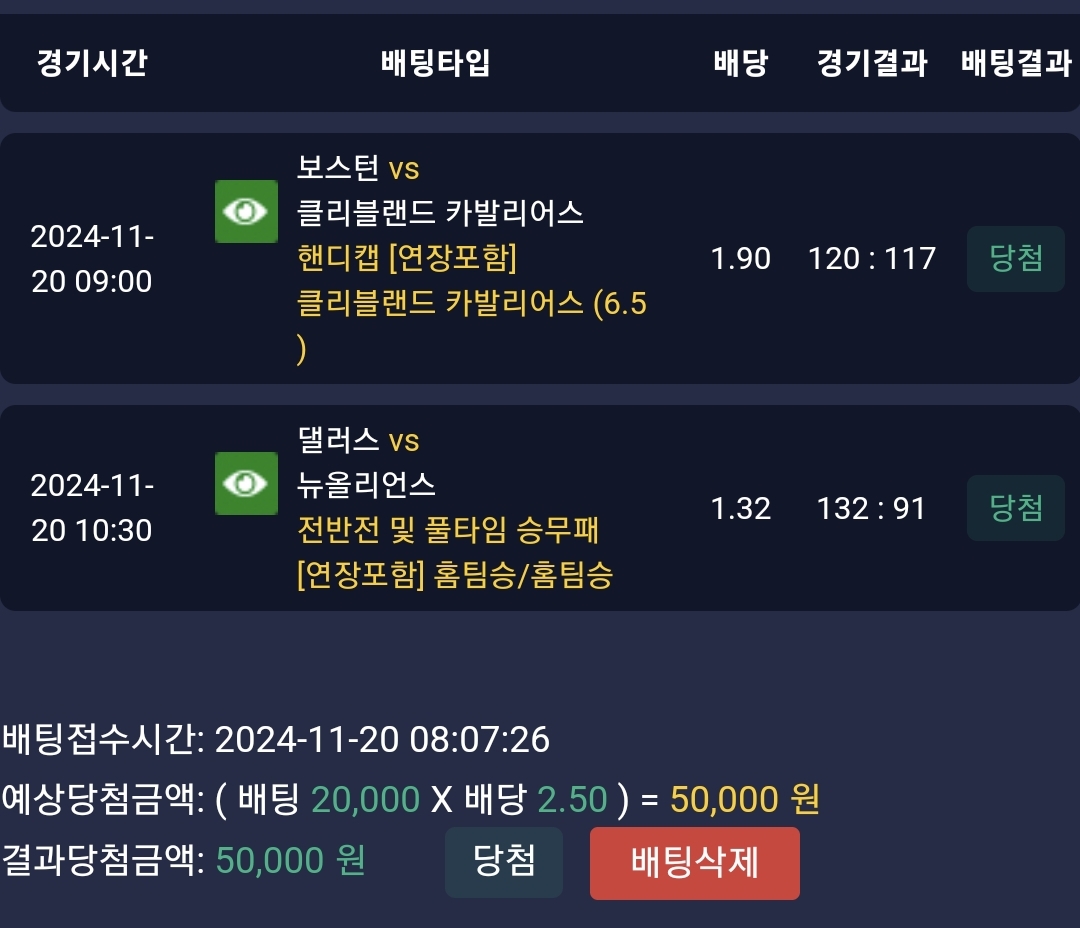
Task: Tap the 경기결과 column header
Action: click(x=872, y=64)
